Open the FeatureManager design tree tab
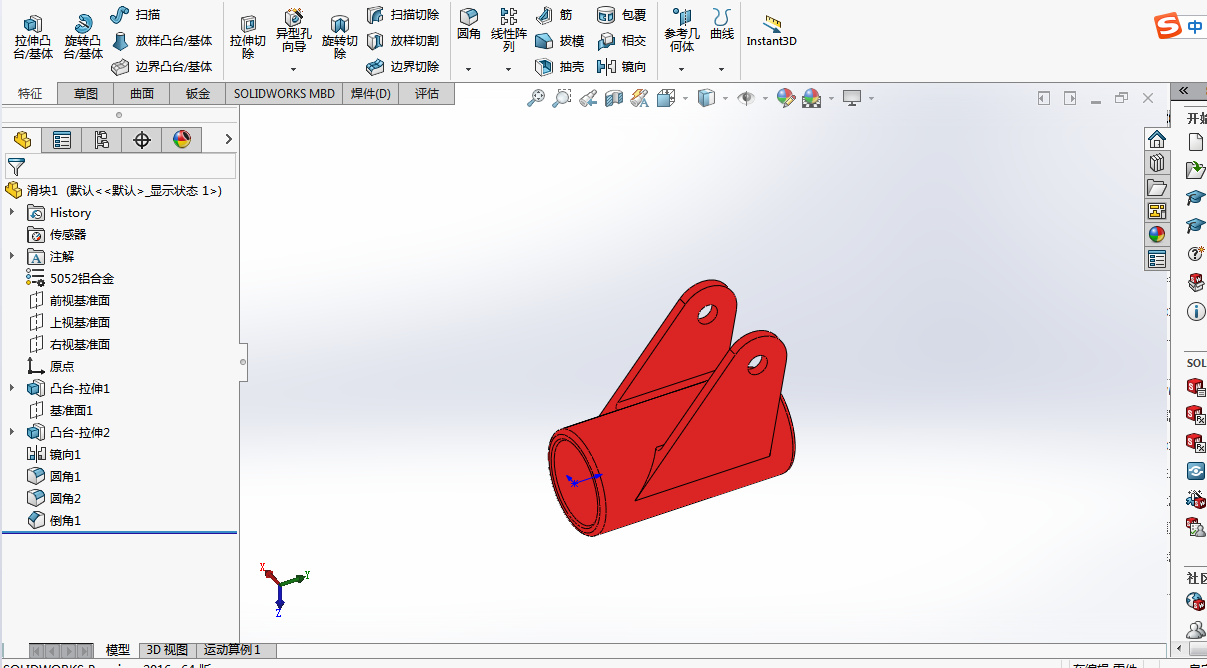The image size is (1207, 668). (22, 140)
